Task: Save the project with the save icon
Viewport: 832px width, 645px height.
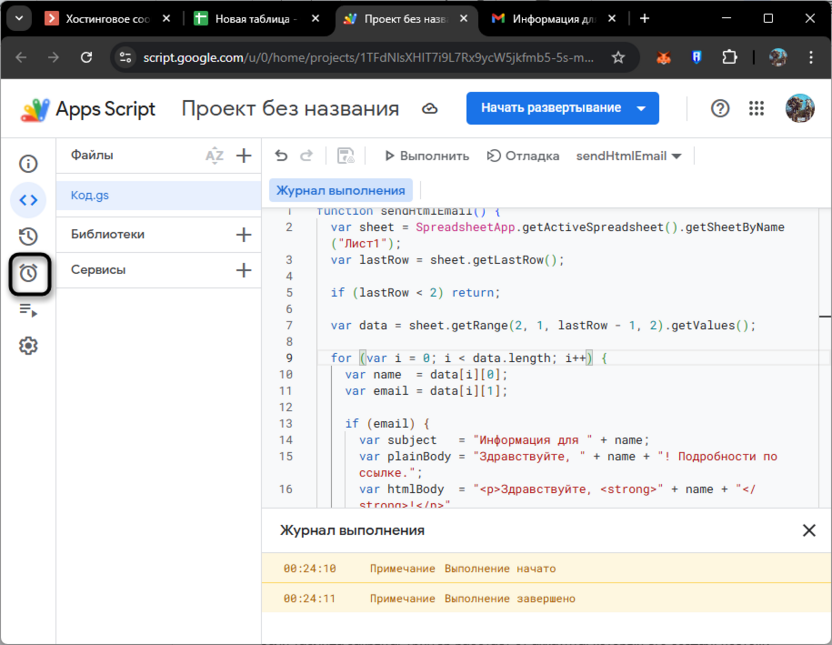Action: click(344, 155)
